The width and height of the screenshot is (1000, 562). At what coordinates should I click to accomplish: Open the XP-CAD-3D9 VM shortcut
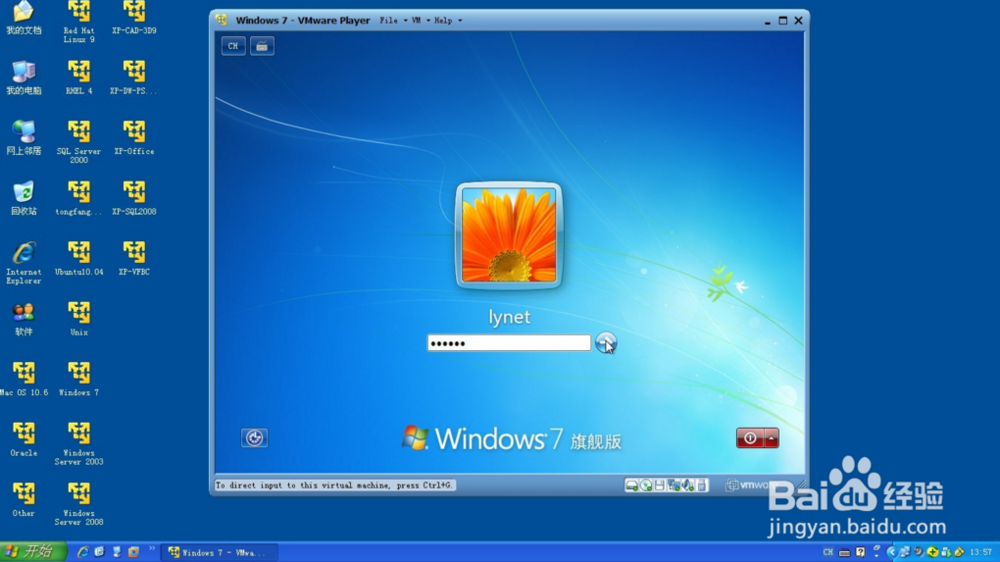click(134, 18)
